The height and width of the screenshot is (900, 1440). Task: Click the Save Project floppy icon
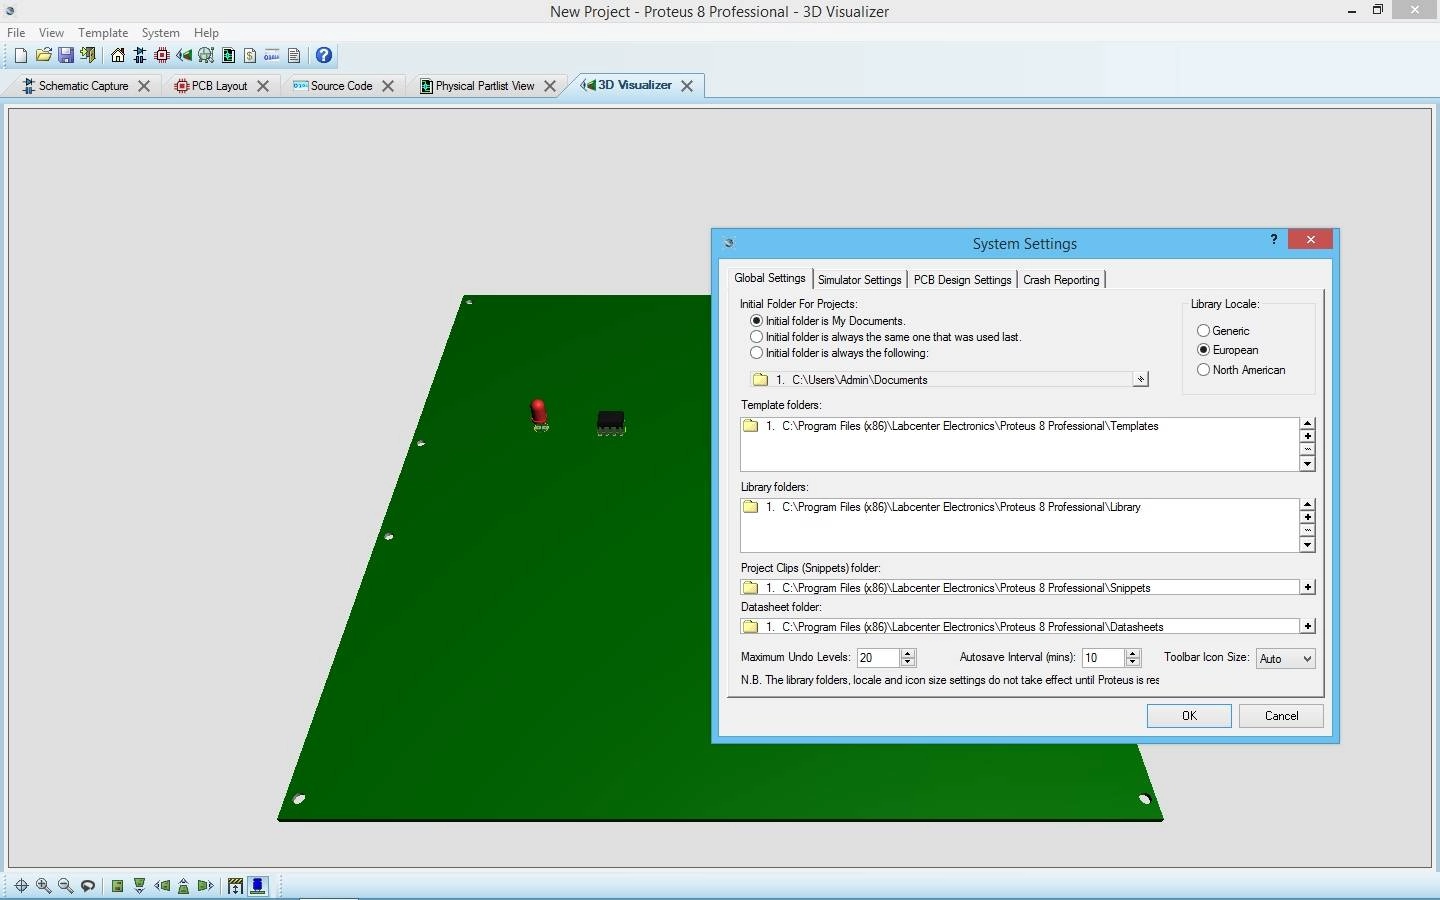[65, 56]
